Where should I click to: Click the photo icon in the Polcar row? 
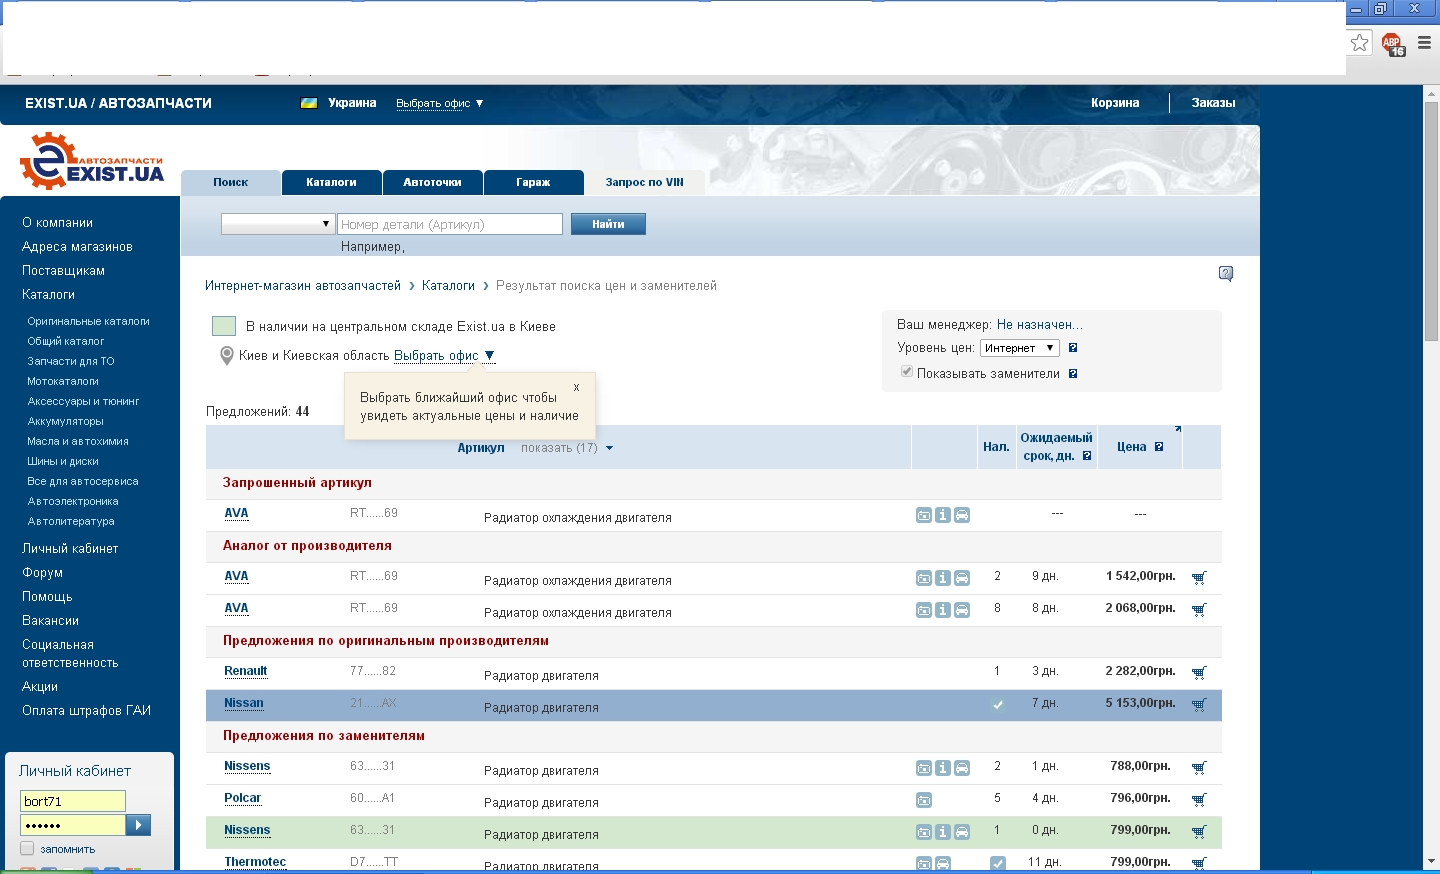coord(924,800)
